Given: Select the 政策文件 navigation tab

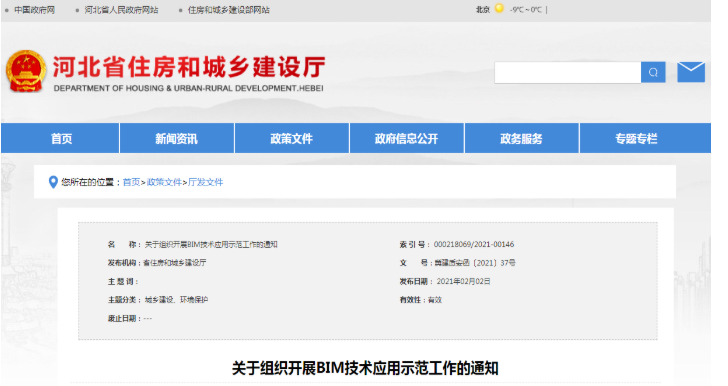Looking at the screenshot, I should coord(292,138).
